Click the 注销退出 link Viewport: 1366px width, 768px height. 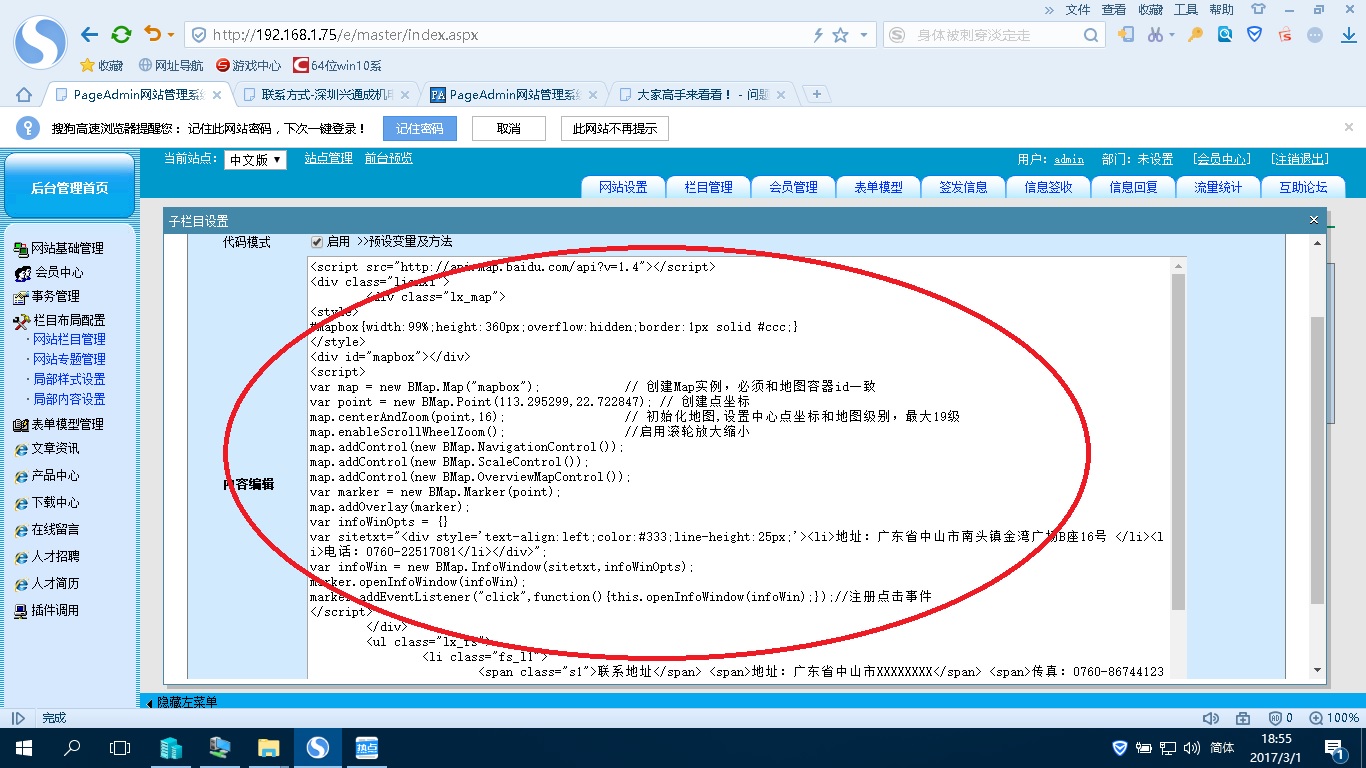pyautogui.click(x=1299, y=159)
